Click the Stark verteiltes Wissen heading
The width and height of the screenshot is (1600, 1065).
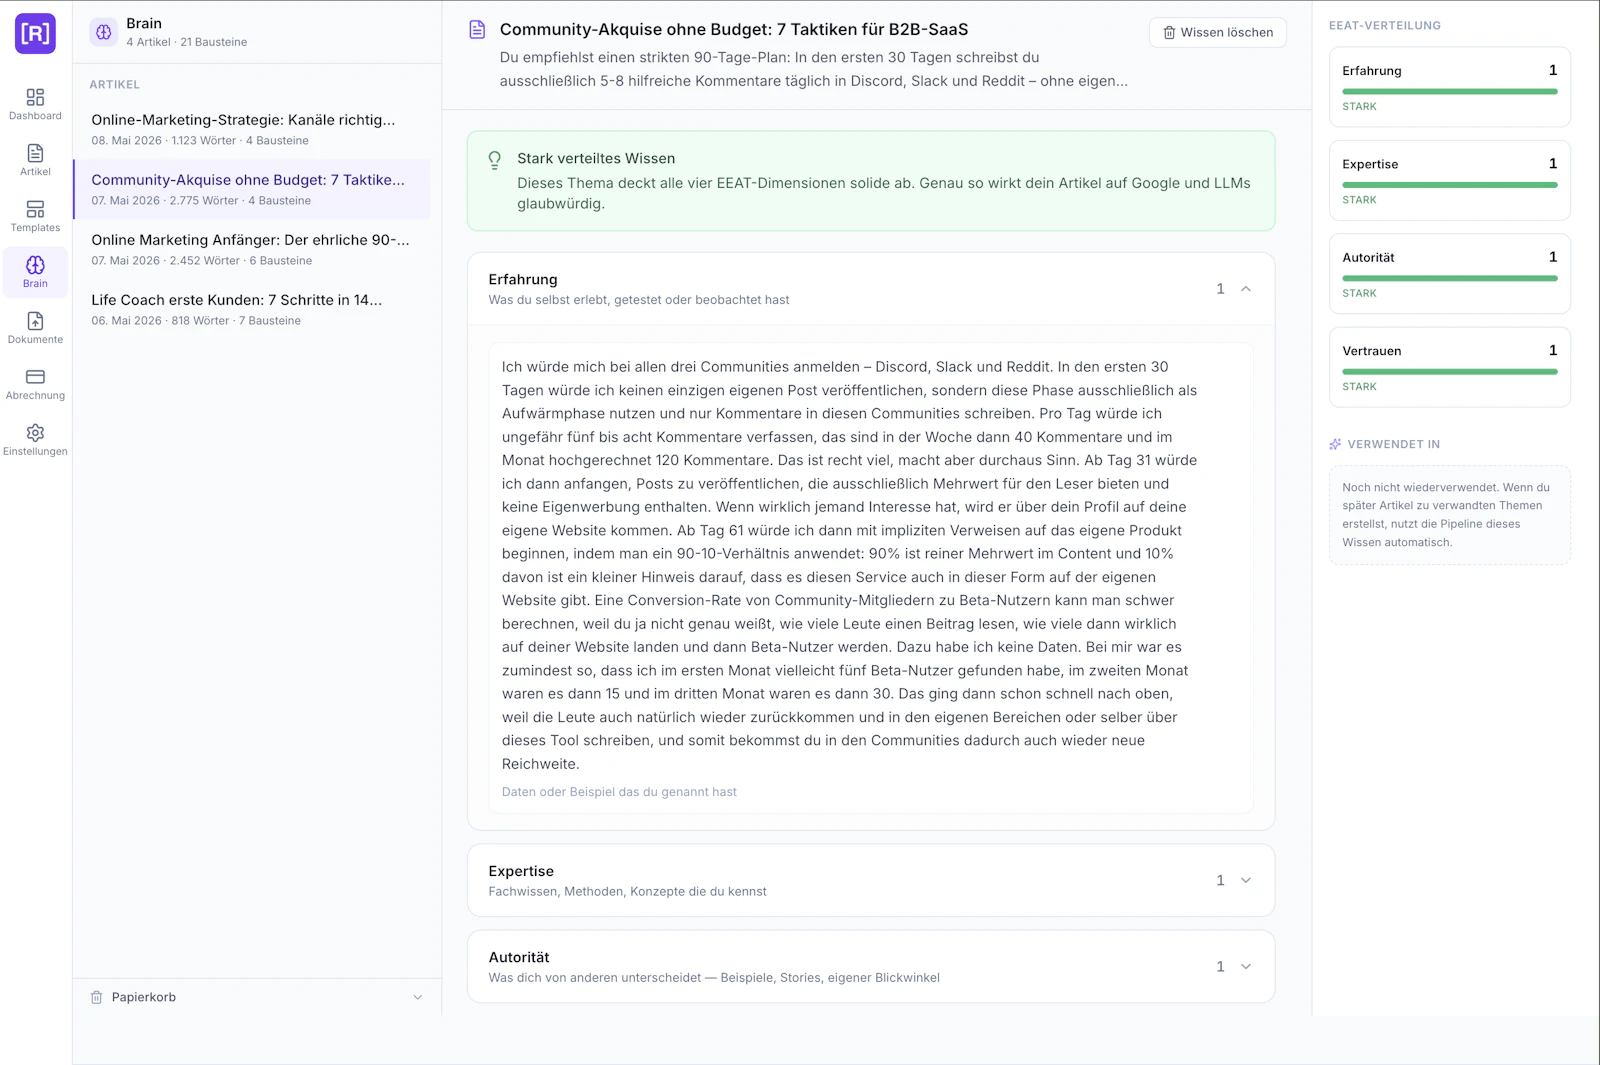tap(596, 158)
